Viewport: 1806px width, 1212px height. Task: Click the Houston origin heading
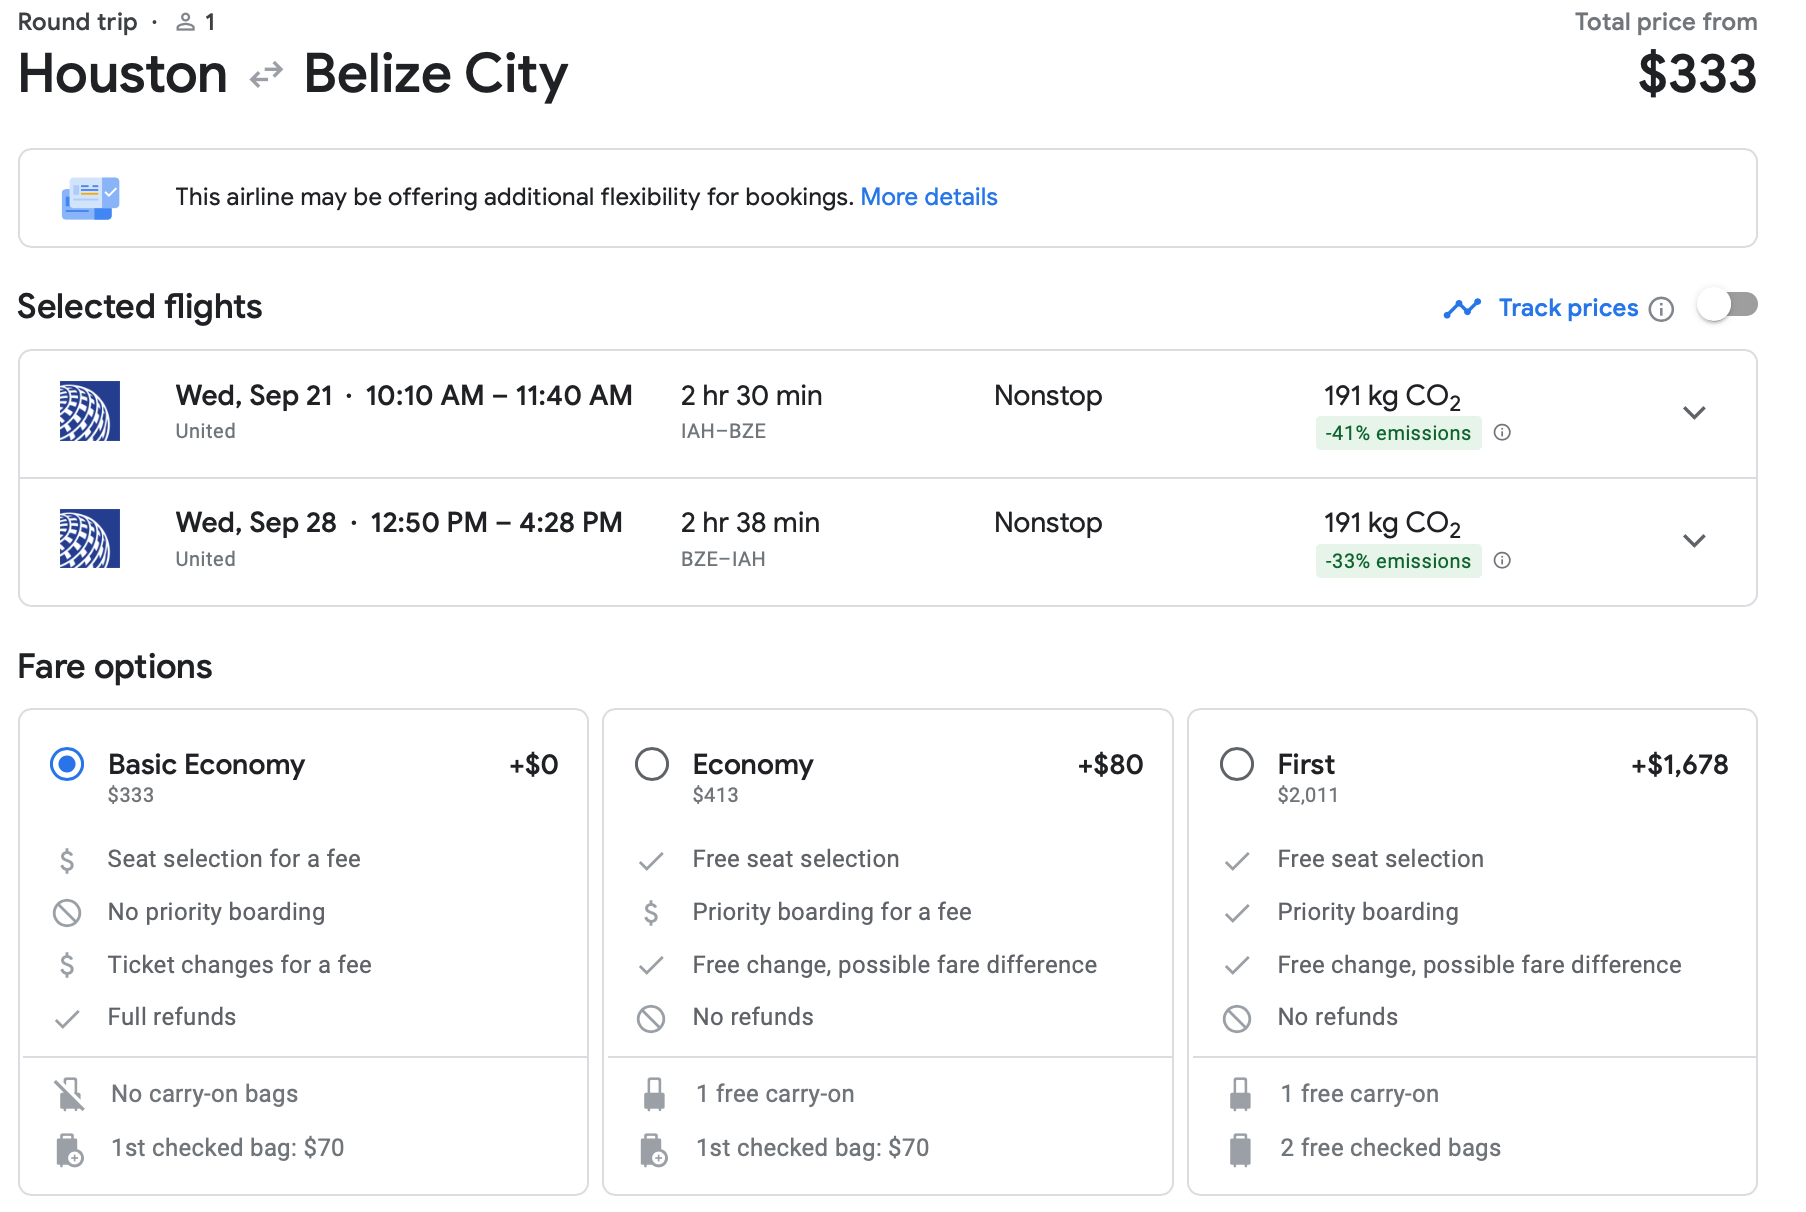(x=123, y=74)
